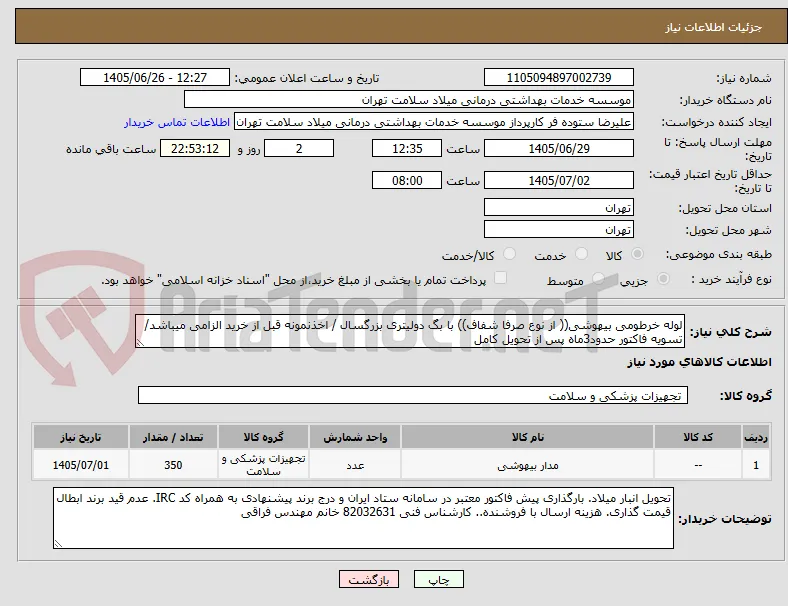Click the request creator field علیرضا ستوده فر
788x606 pixels.
(x=434, y=122)
